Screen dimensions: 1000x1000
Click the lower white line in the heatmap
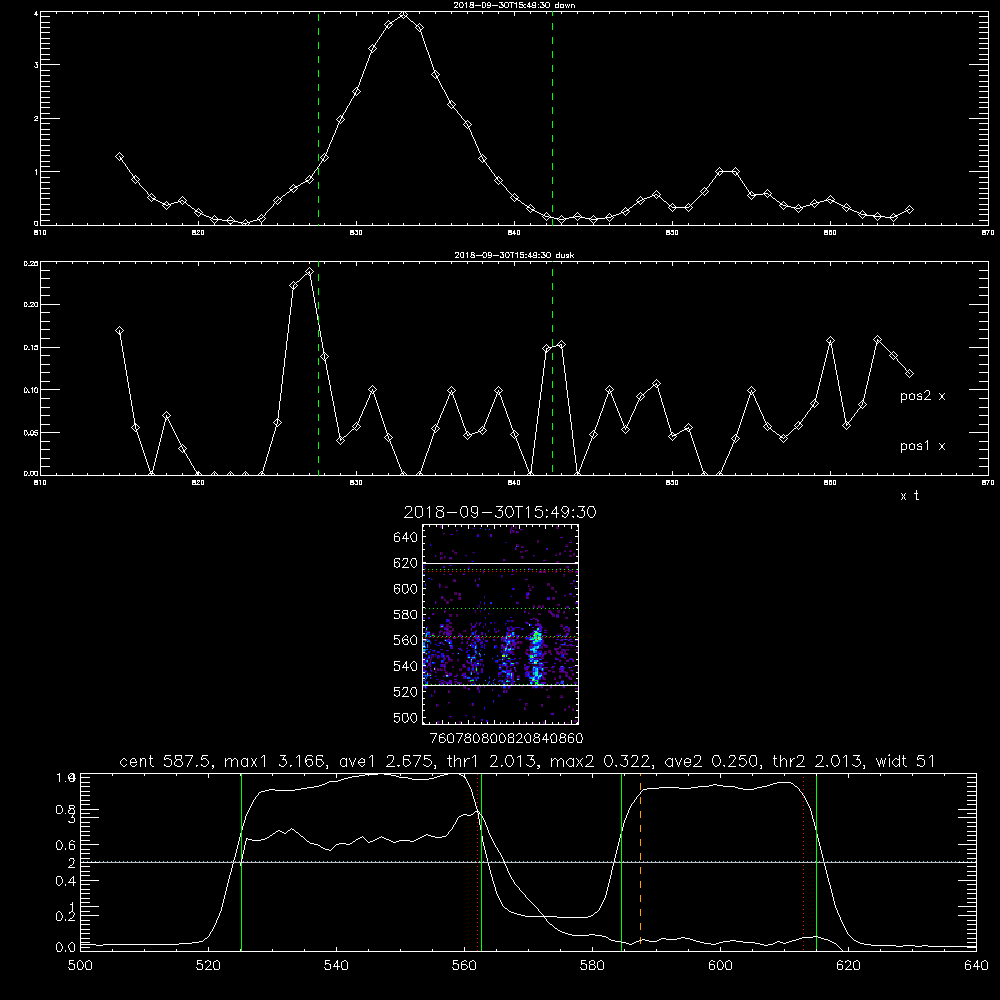pyautogui.click(x=501, y=686)
